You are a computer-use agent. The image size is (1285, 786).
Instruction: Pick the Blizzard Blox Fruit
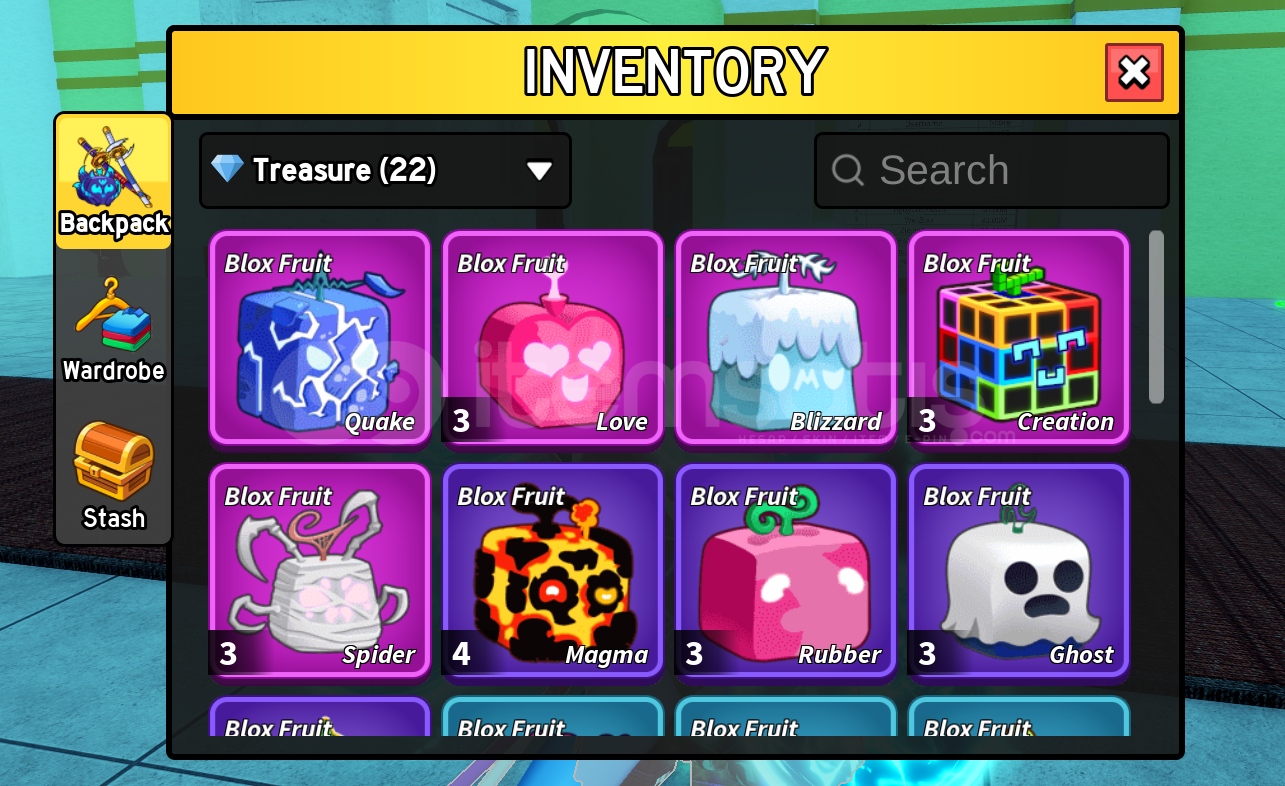pos(786,338)
